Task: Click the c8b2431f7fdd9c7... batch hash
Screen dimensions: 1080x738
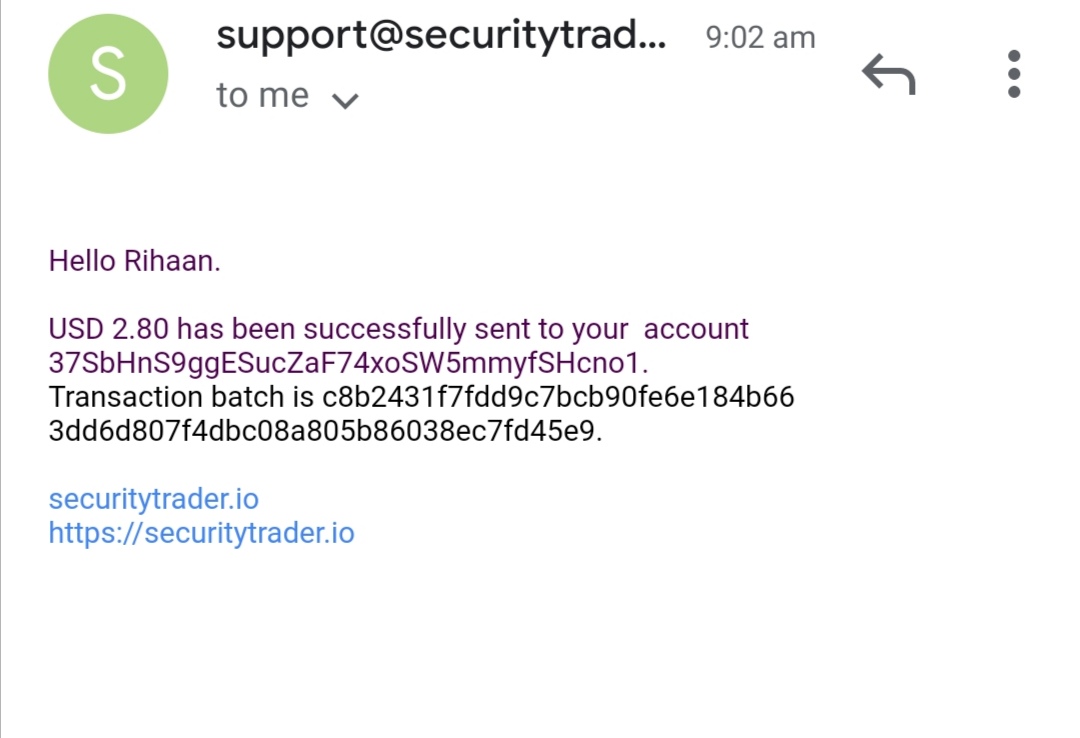Action: (558, 397)
